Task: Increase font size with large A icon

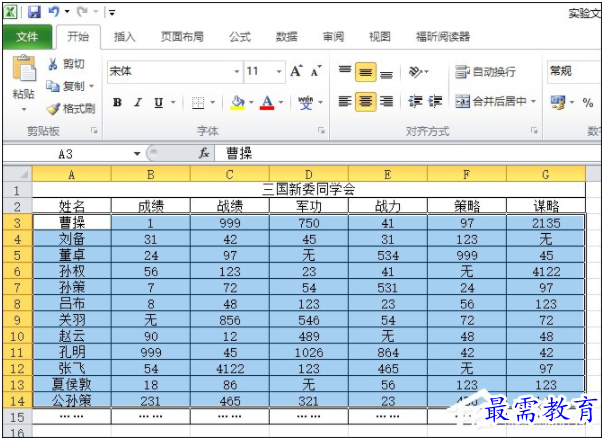Action: click(x=296, y=71)
